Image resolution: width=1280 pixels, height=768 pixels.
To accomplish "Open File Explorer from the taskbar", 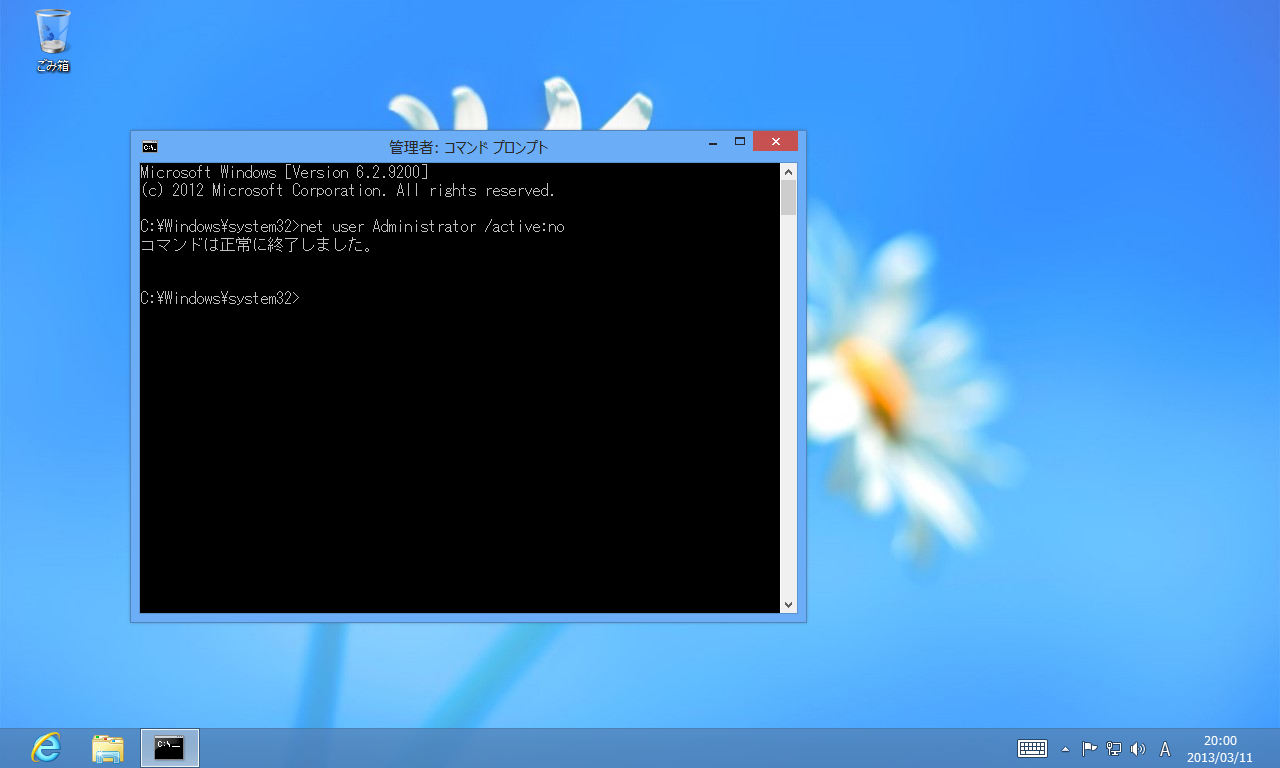I will click(108, 747).
